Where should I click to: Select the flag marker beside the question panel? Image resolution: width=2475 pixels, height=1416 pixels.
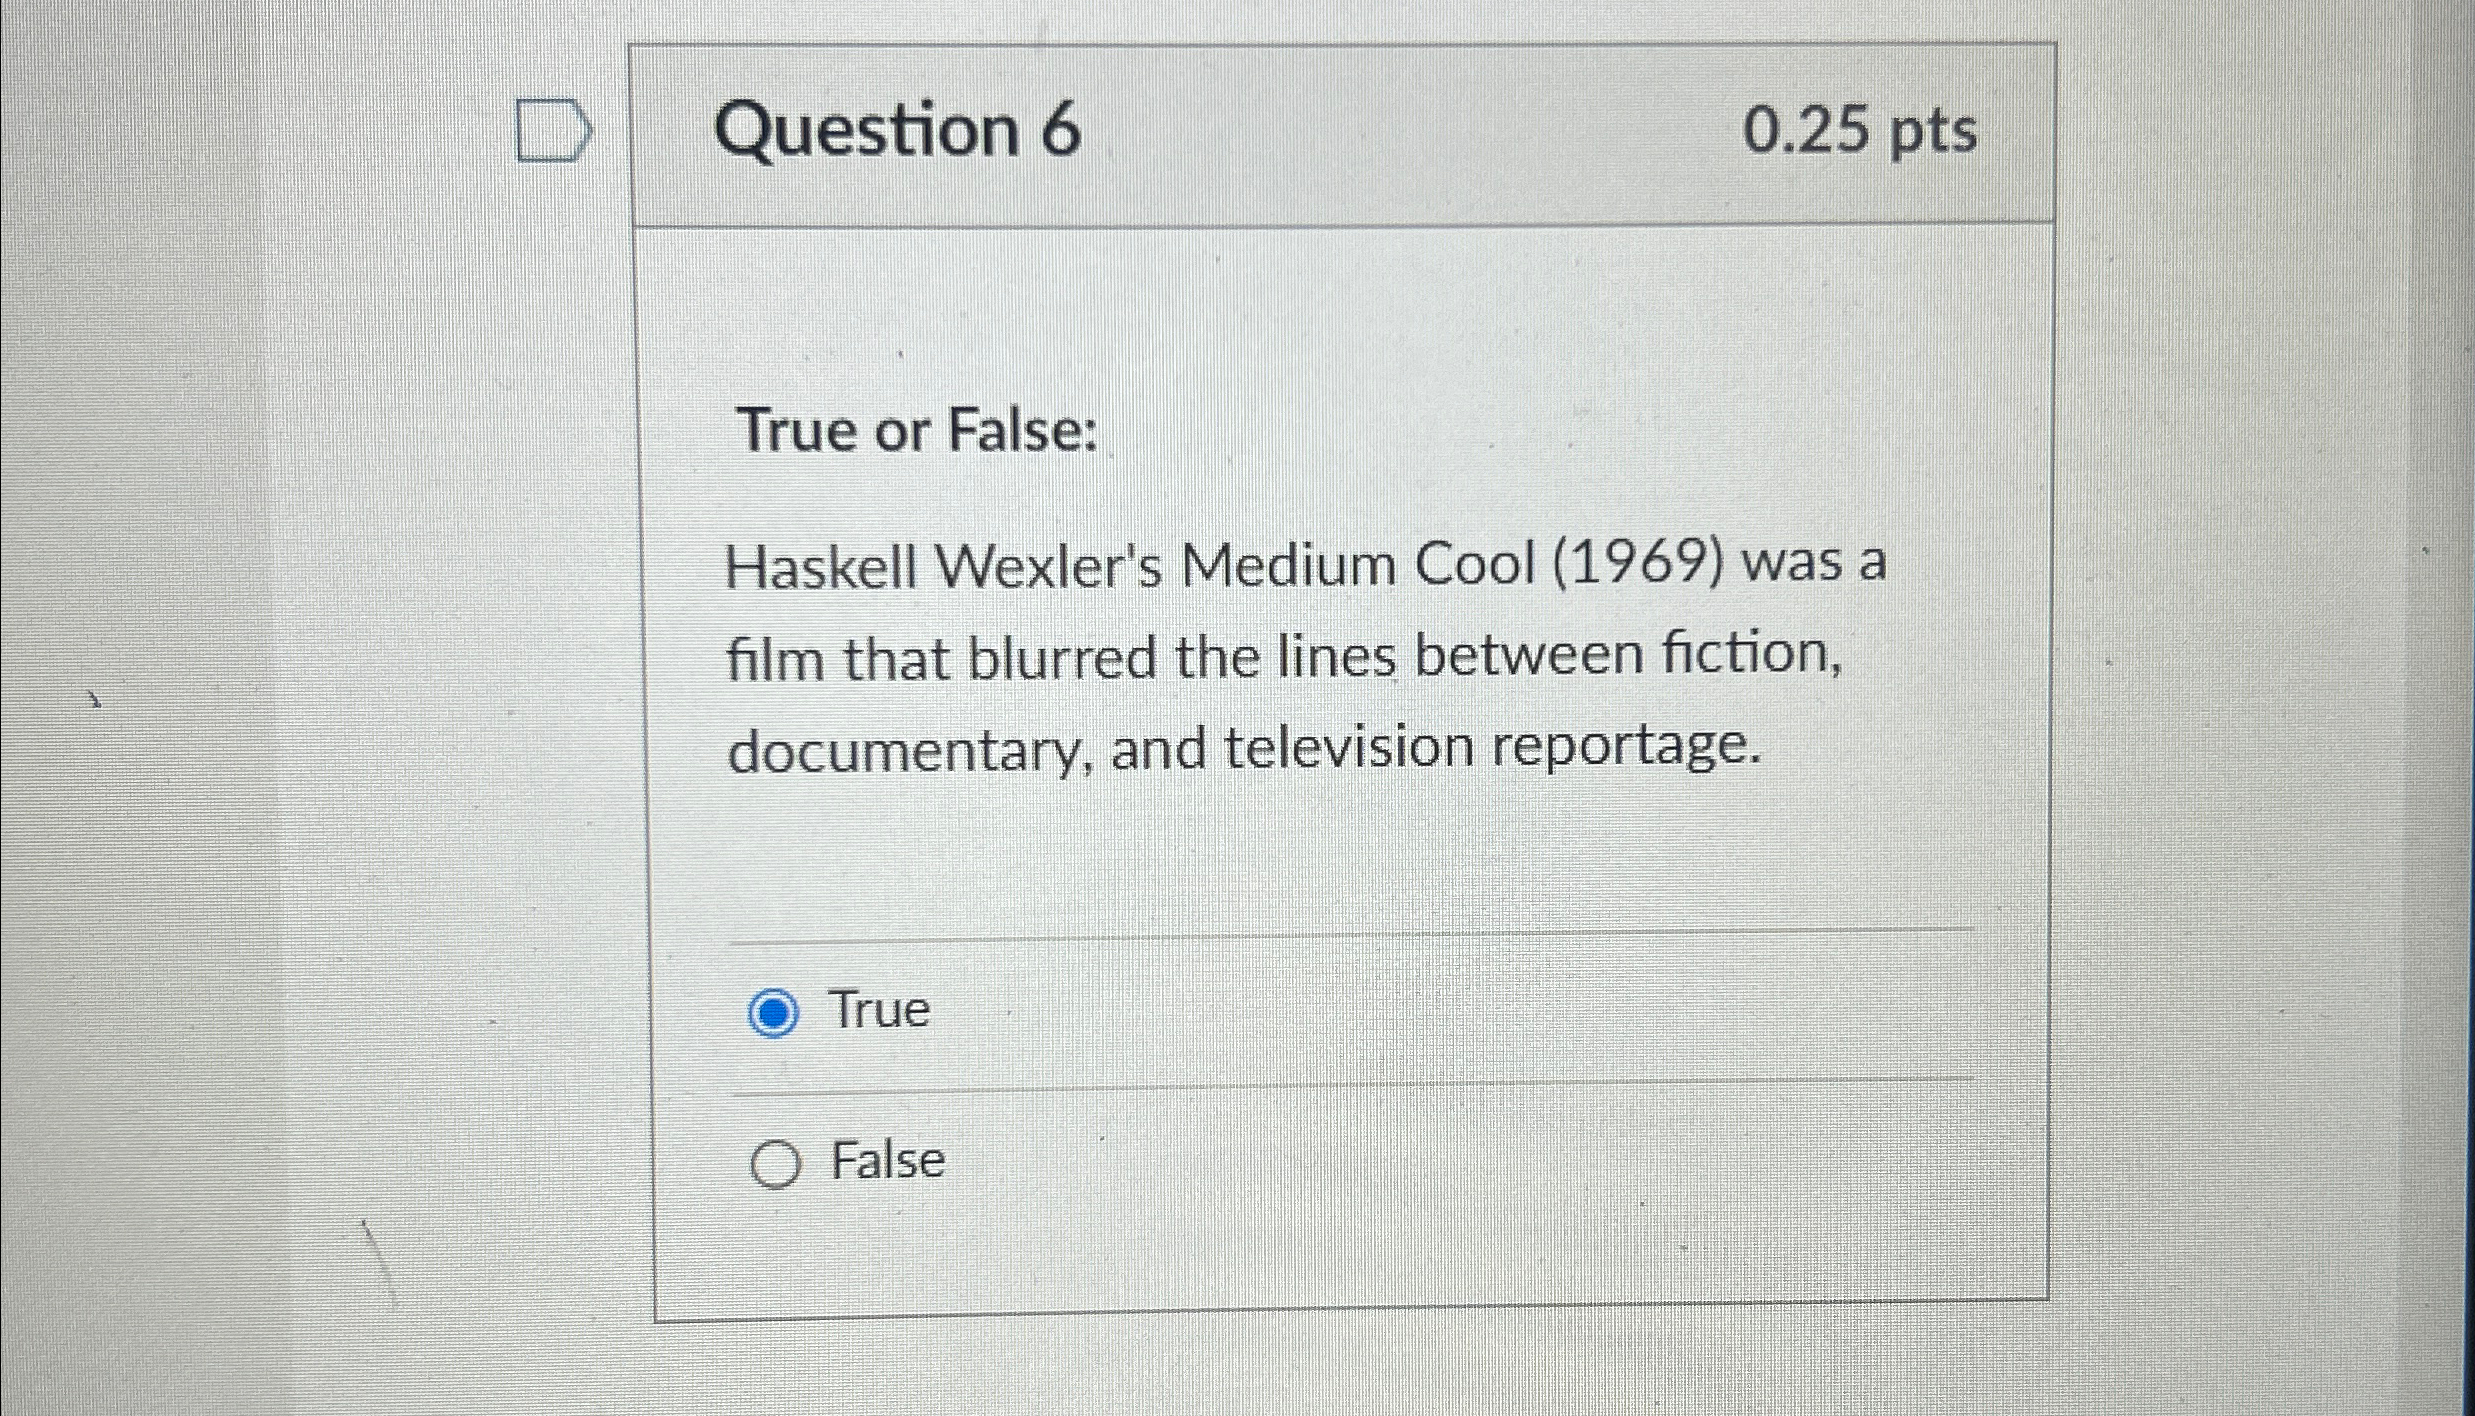pos(551,128)
